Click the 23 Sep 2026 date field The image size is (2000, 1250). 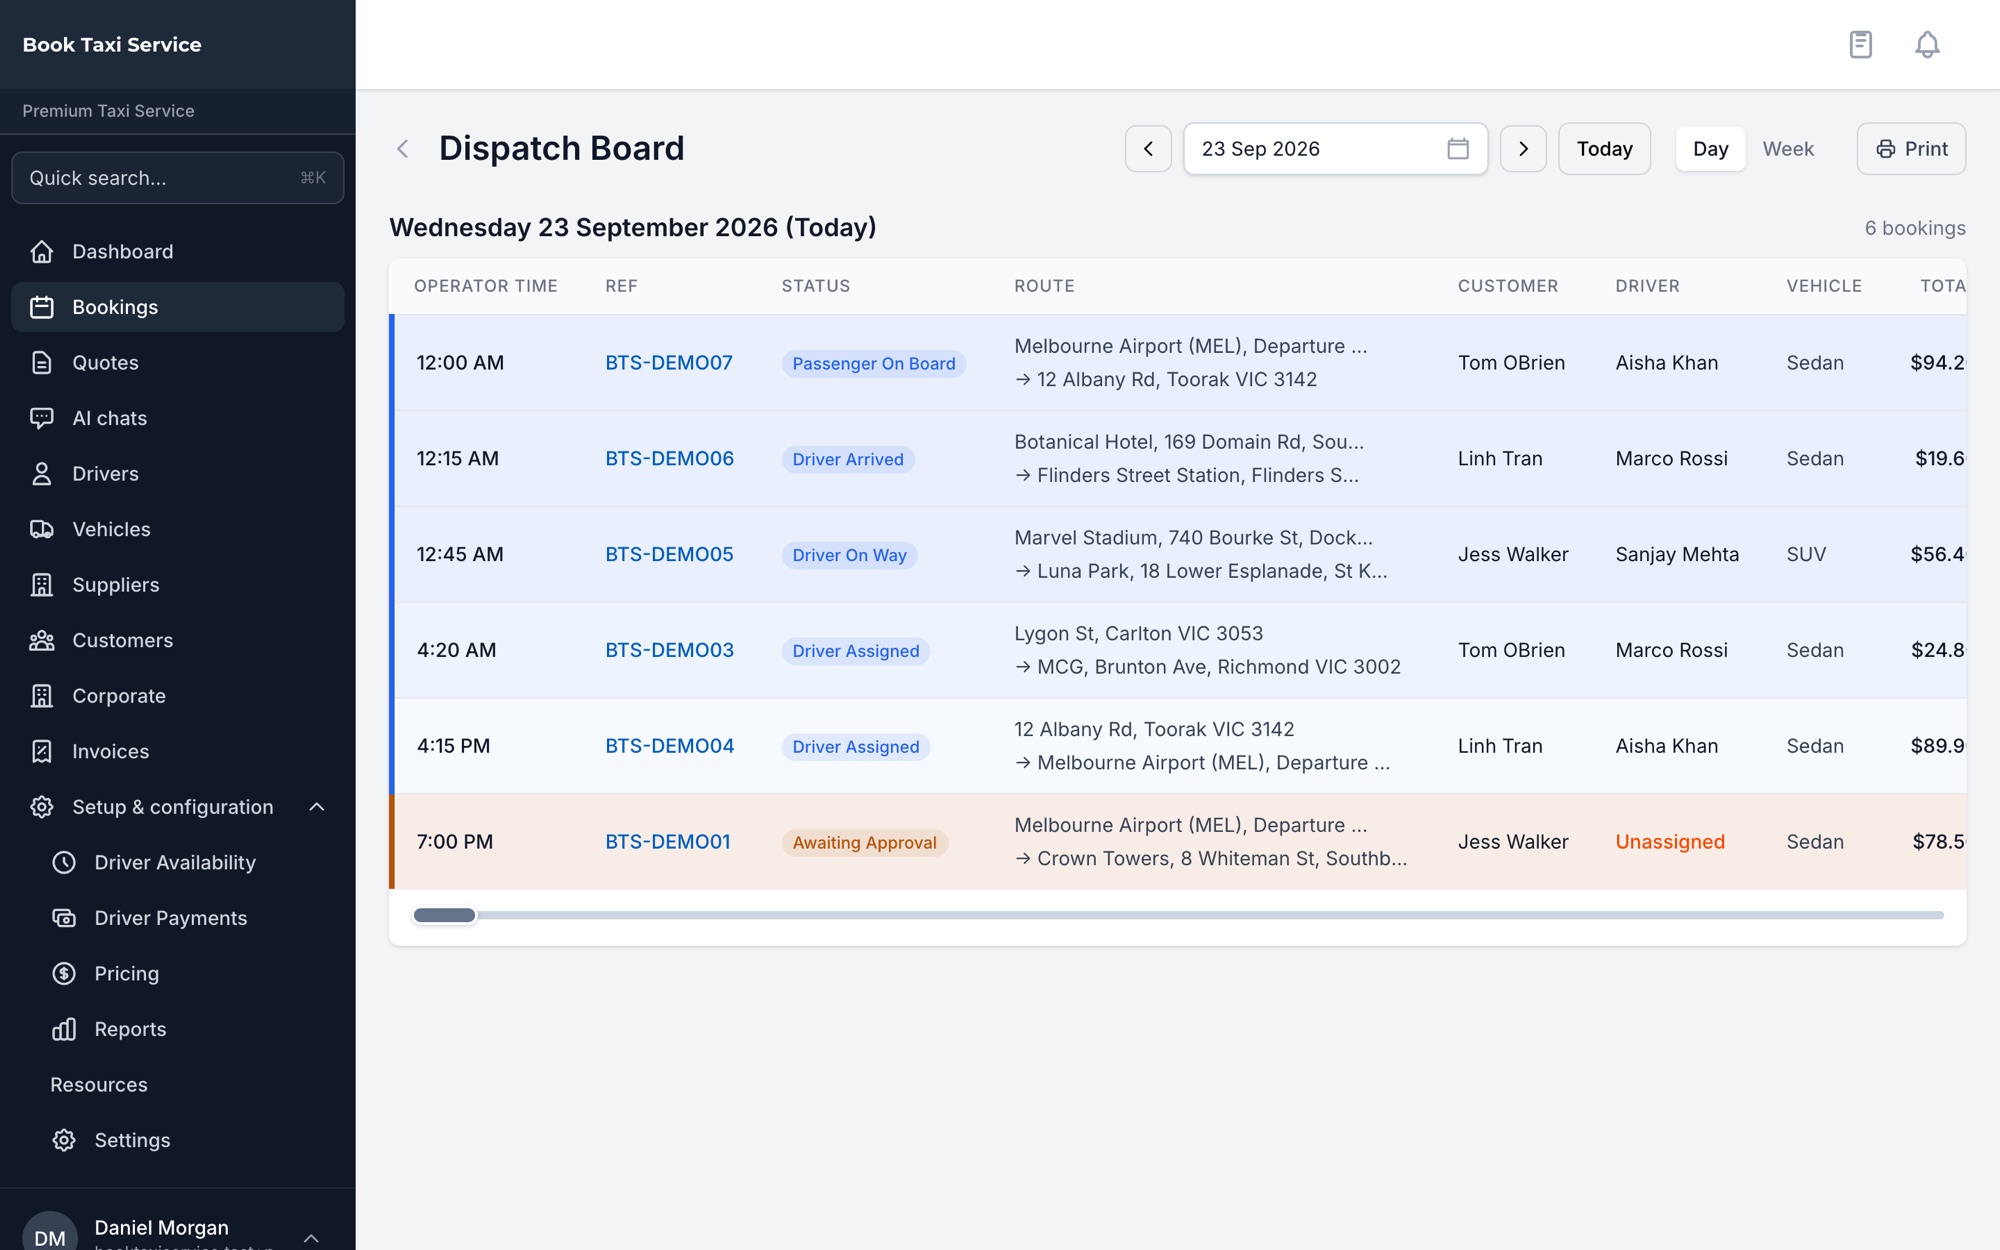pyautogui.click(x=1335, y=149)
